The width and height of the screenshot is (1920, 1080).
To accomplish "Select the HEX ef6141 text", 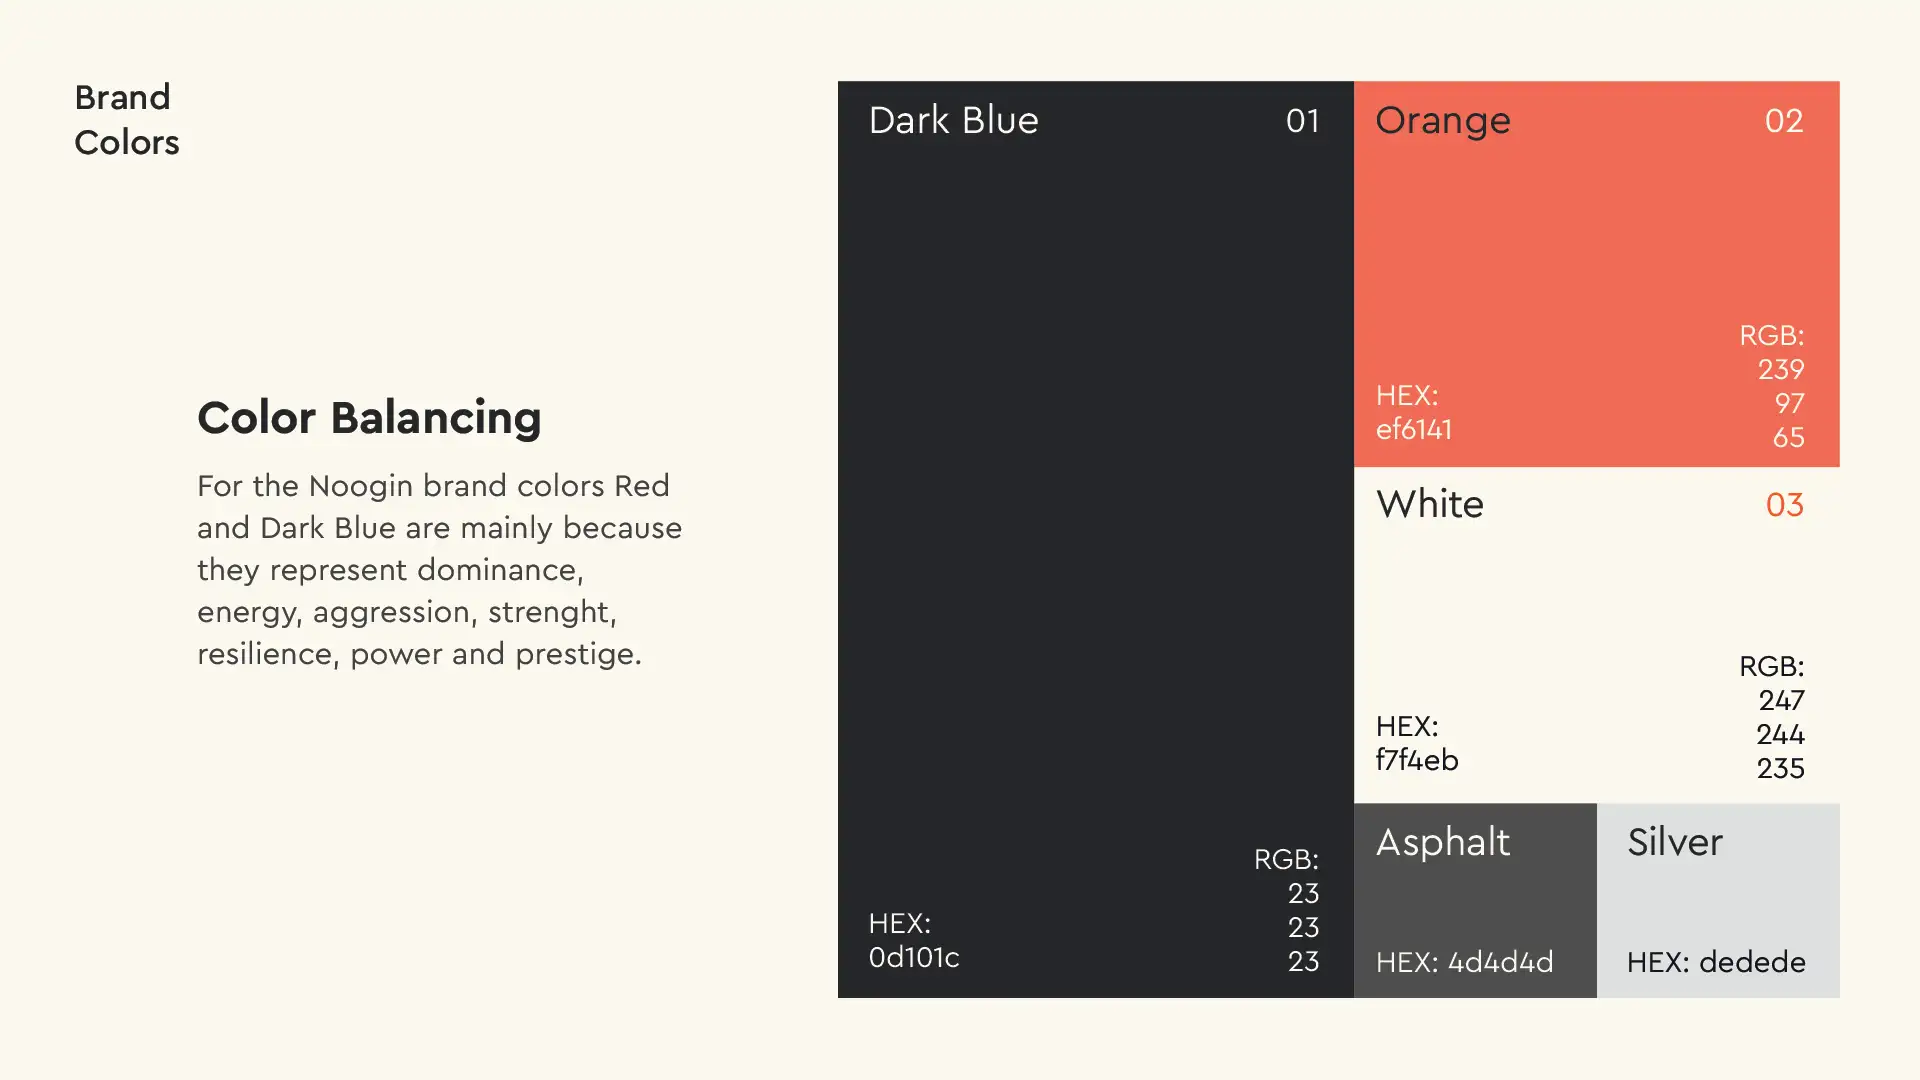I will (1414, 412).
